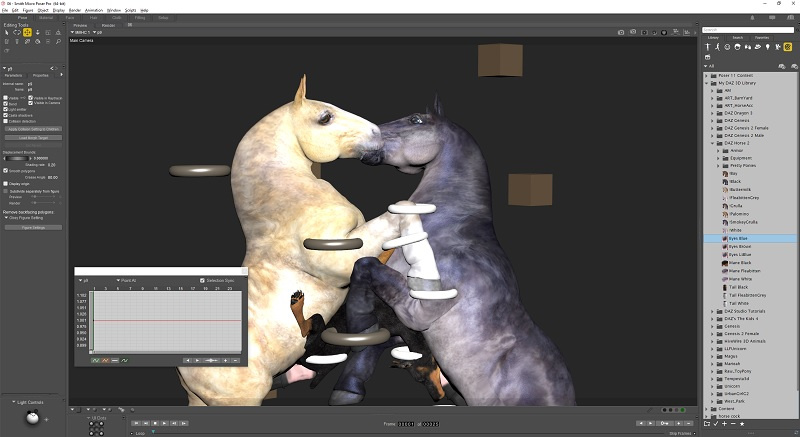Click the Figure Settings button

[x=34, y=227]
